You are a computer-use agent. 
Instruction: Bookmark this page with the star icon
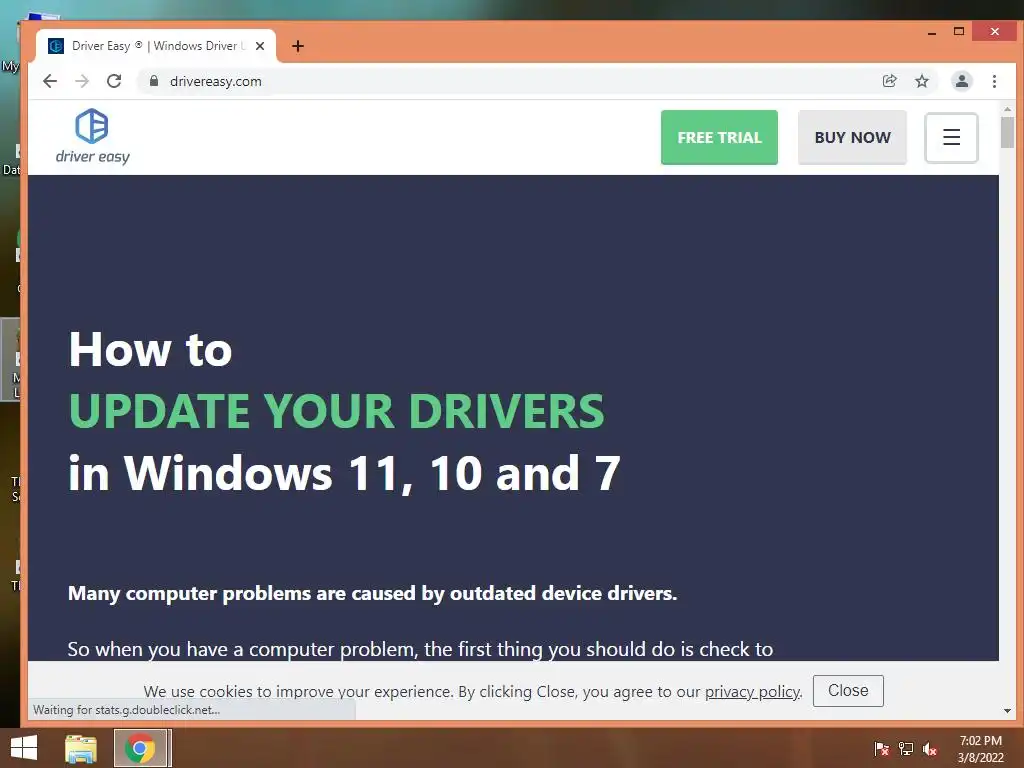click(x=921, y=81)
